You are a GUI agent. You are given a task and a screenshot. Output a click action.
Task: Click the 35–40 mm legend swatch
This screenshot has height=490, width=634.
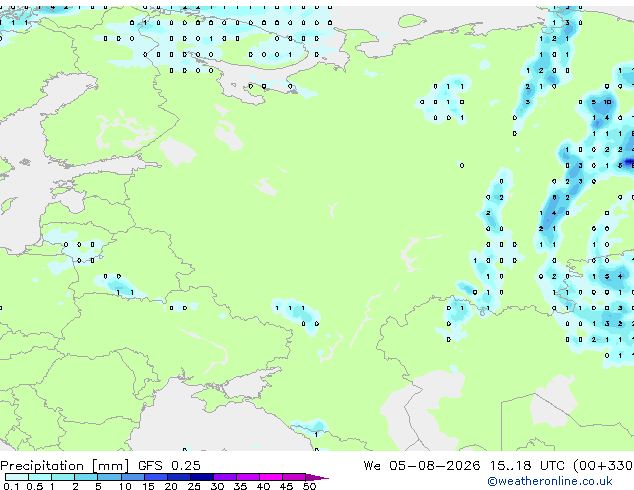(x=248, y=477)
